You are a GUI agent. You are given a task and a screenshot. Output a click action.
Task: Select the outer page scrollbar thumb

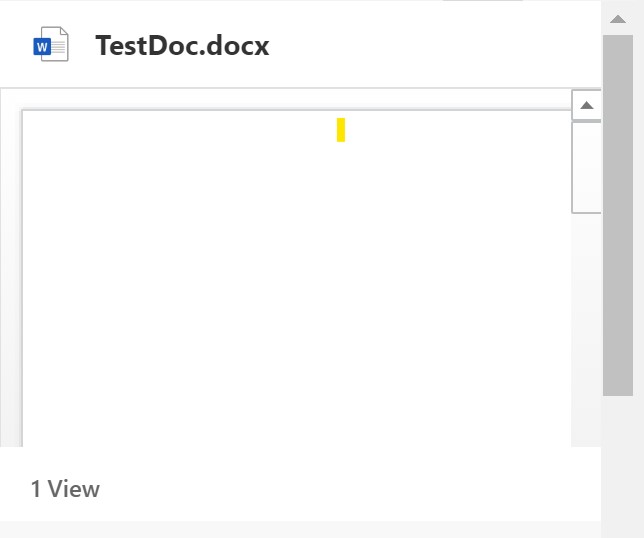point(618,216)
